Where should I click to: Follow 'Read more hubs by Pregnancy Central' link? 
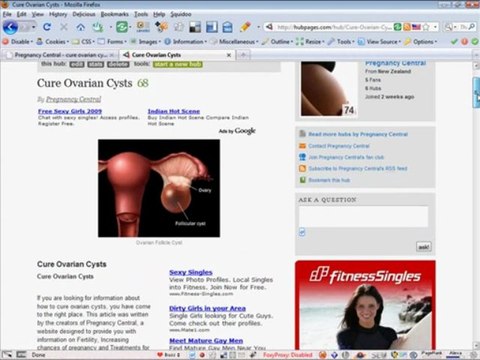[x=358, y=134]
